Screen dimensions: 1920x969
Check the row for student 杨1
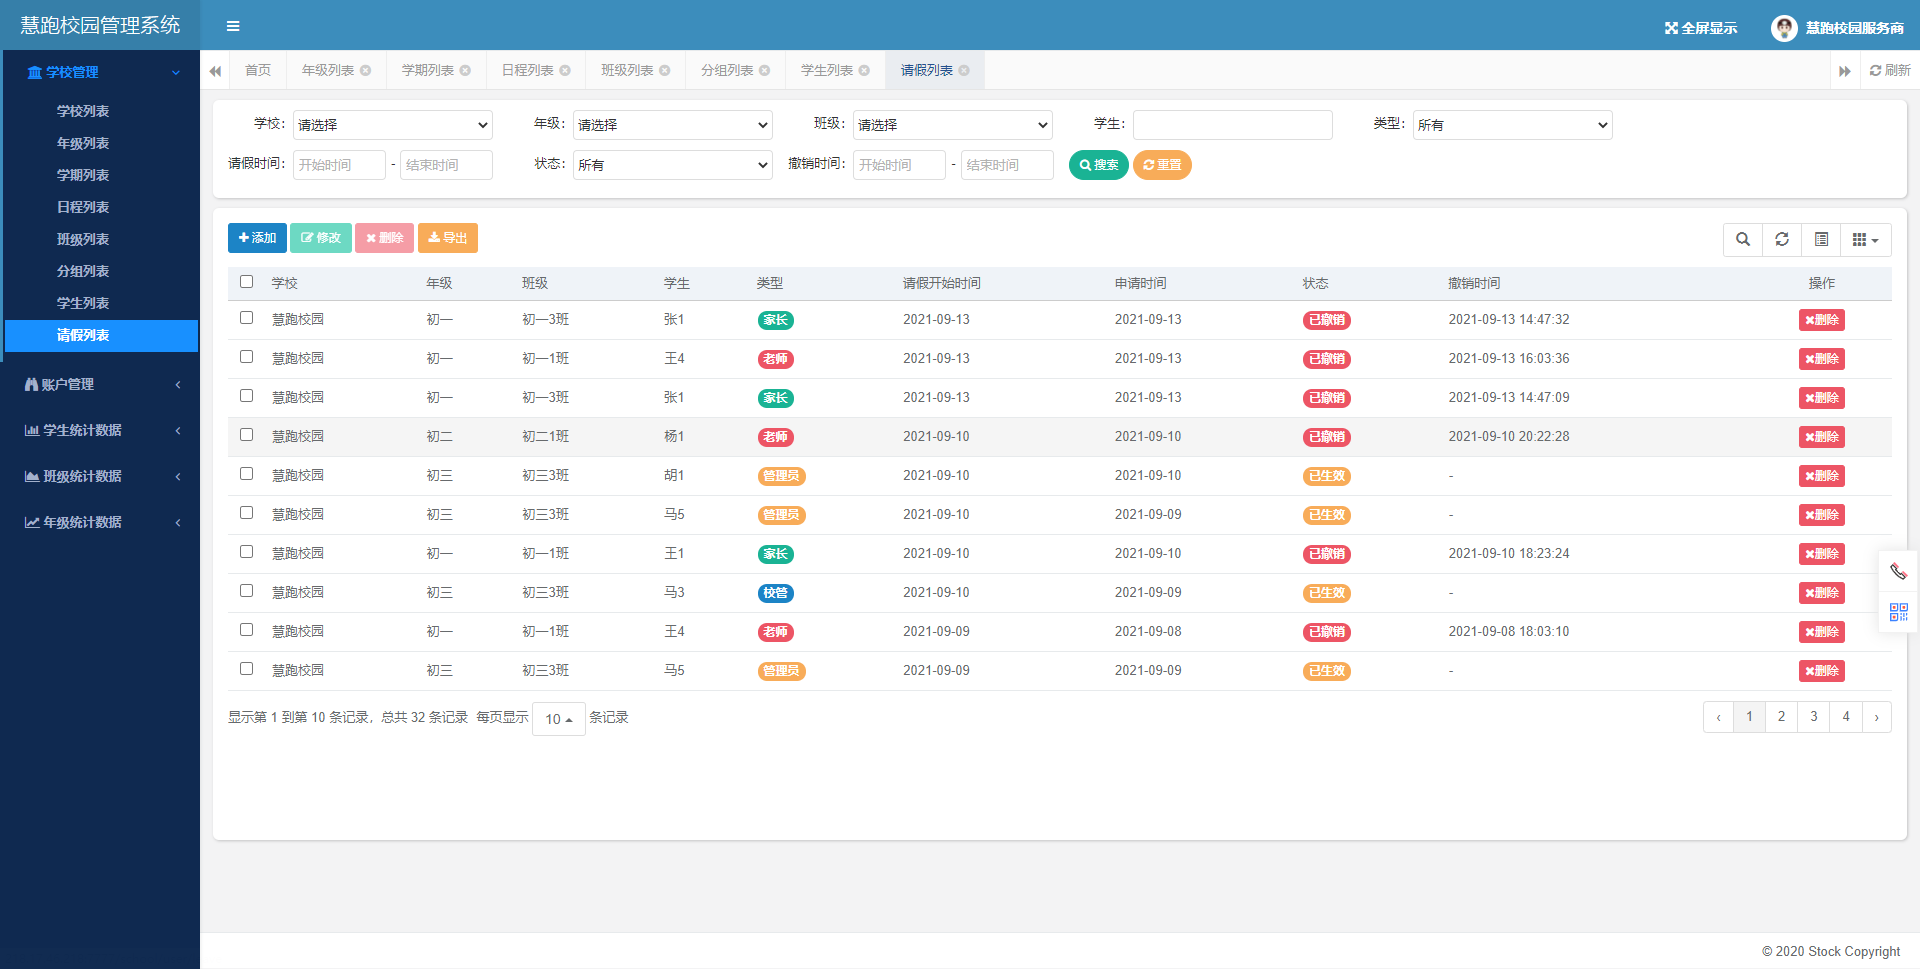click(x=247, y=435)
